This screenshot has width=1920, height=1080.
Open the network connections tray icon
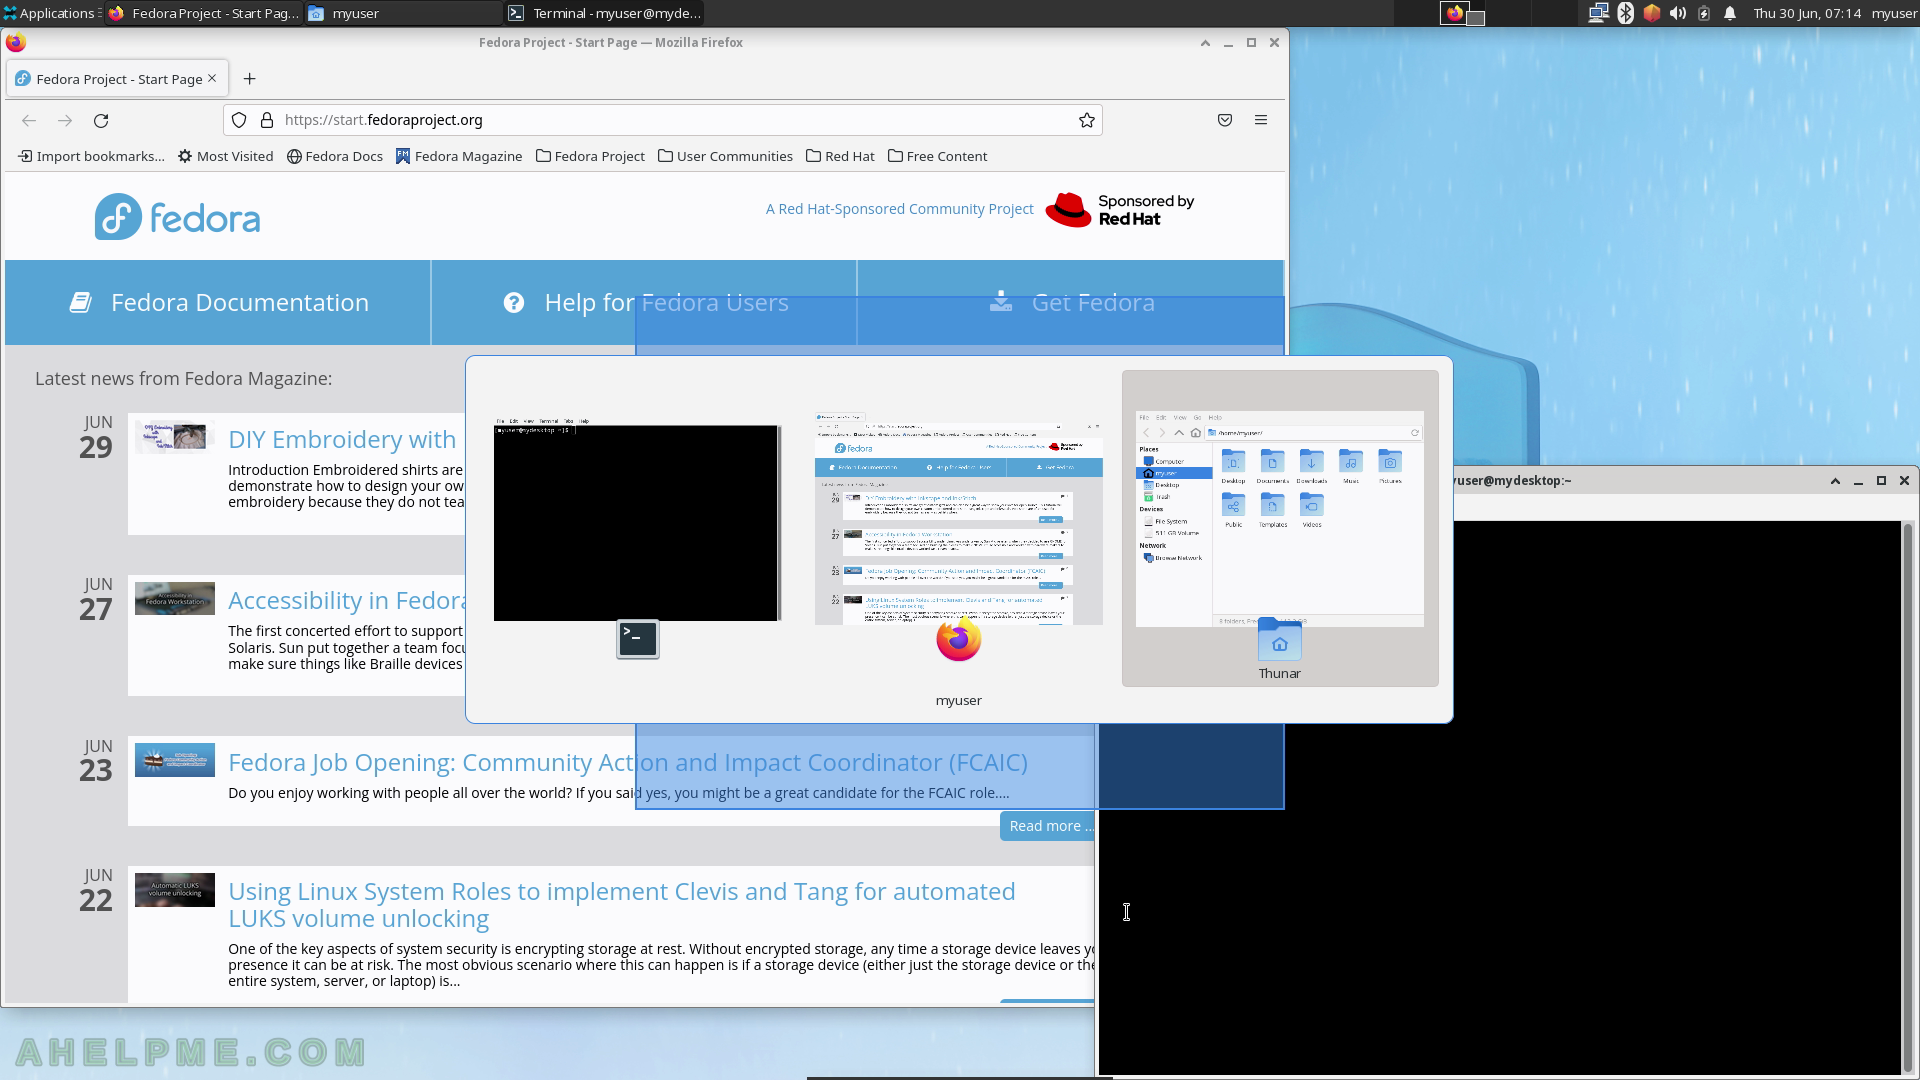pos(1598,13)
